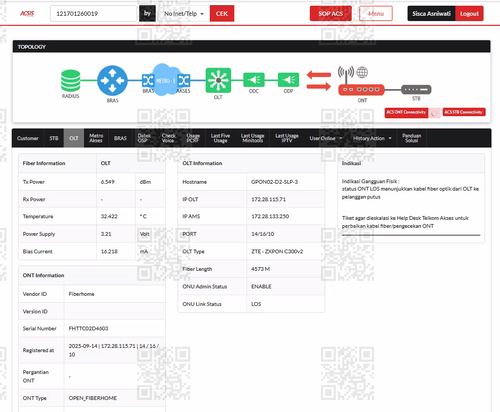Image resolution: width=500 pixels, height=412 pixels.
Task: Select the Registered at value 2025-09-14
Action: click(83, 346)
